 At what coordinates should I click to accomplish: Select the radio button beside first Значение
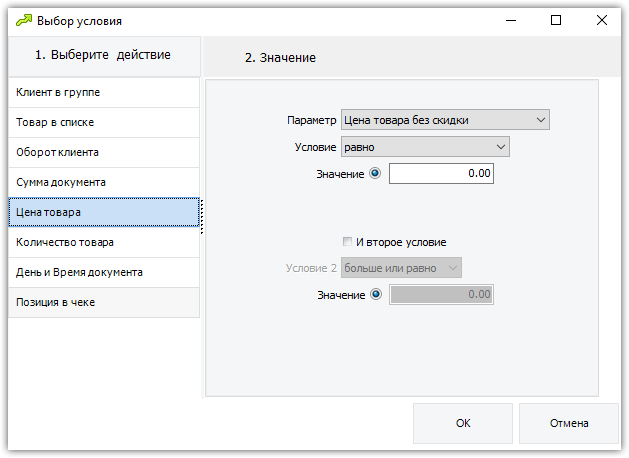[375, 173]
